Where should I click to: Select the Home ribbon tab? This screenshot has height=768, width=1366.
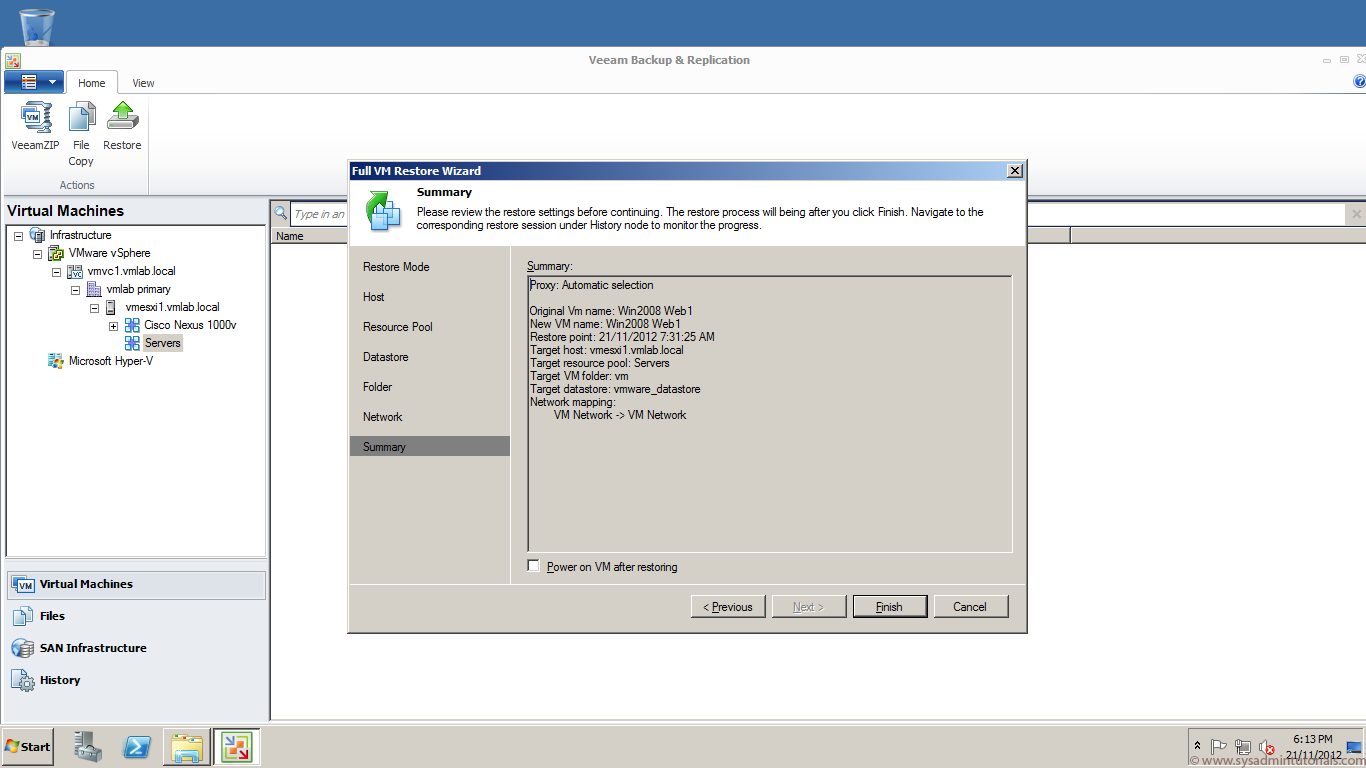pyautogui.click(x=92, y=83)
